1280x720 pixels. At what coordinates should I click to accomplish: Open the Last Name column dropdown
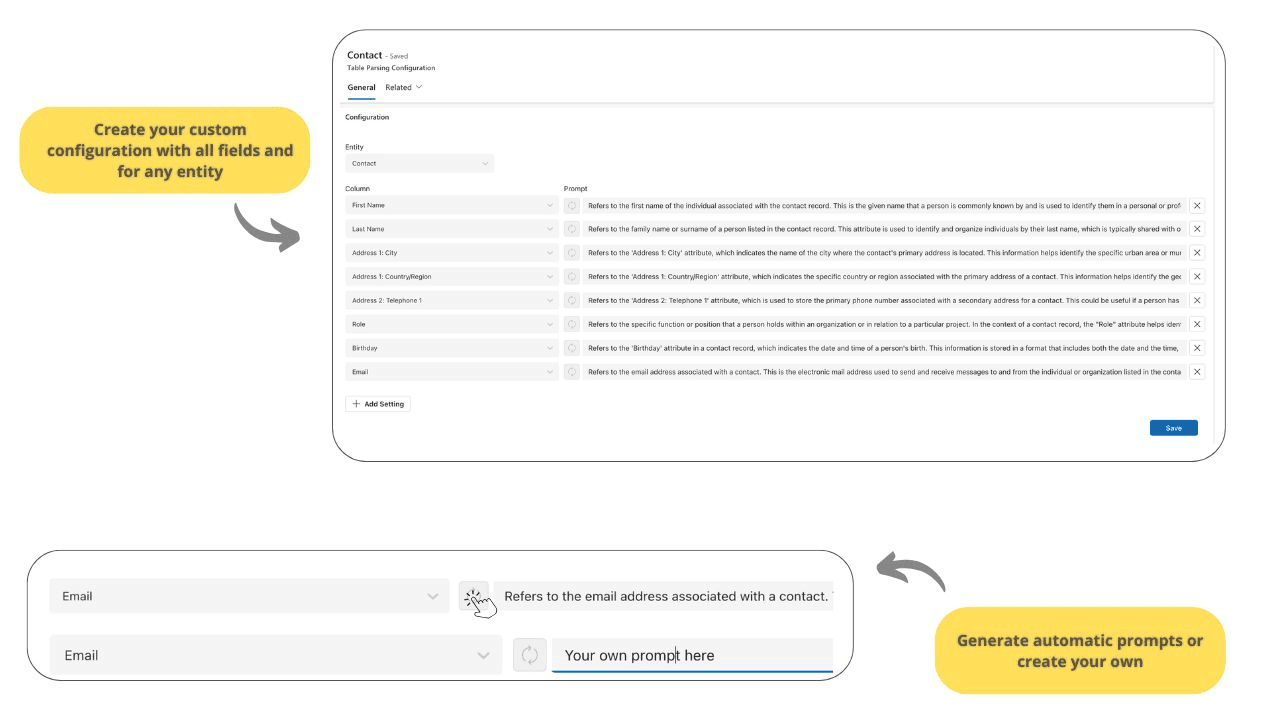[452, 229]
